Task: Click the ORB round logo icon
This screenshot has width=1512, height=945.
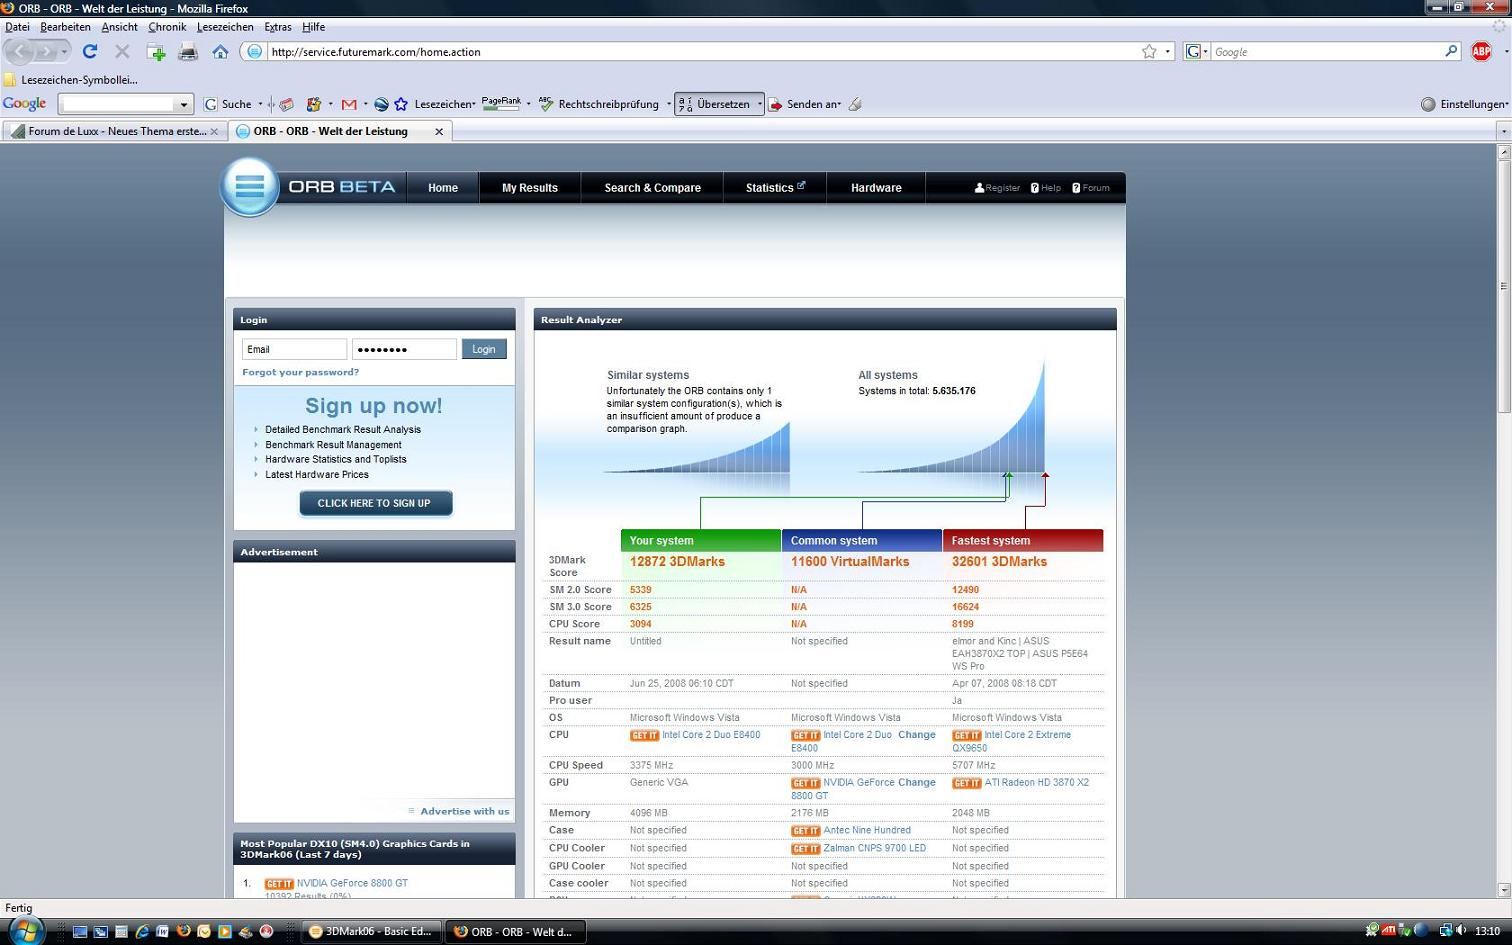Action: click(x=249, y=186)
